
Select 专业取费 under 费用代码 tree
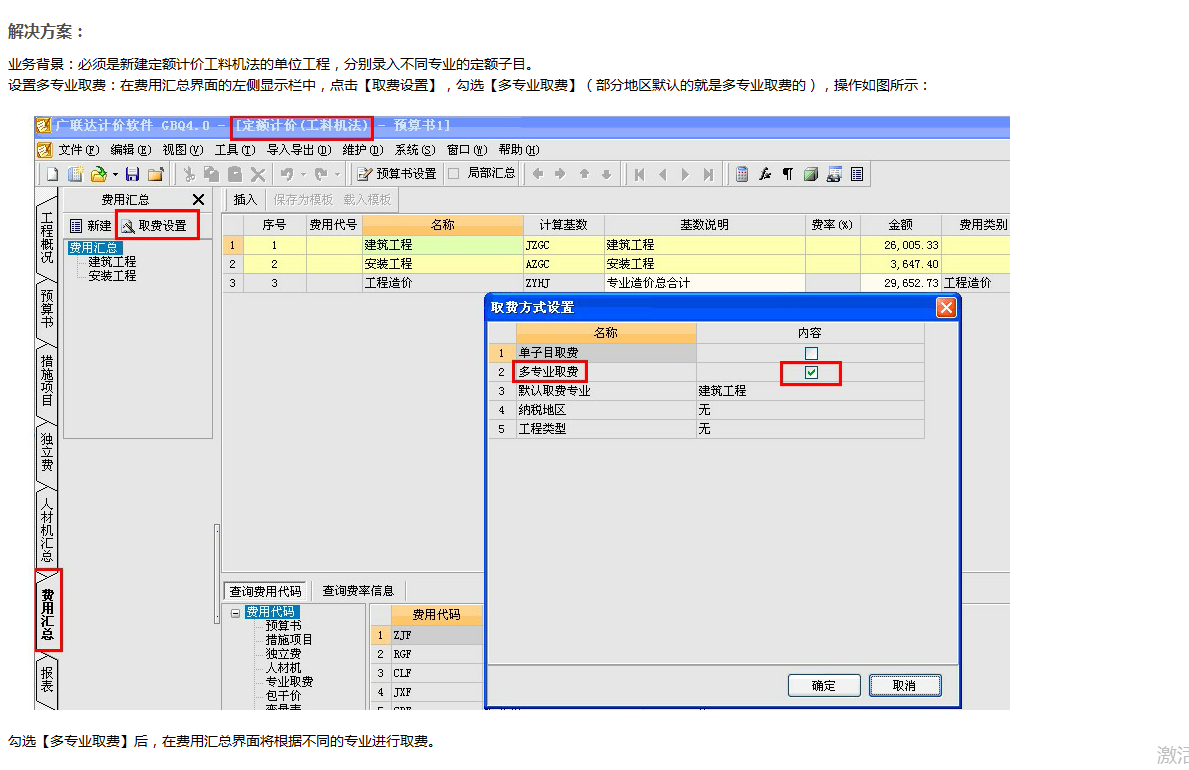[289, 681]
